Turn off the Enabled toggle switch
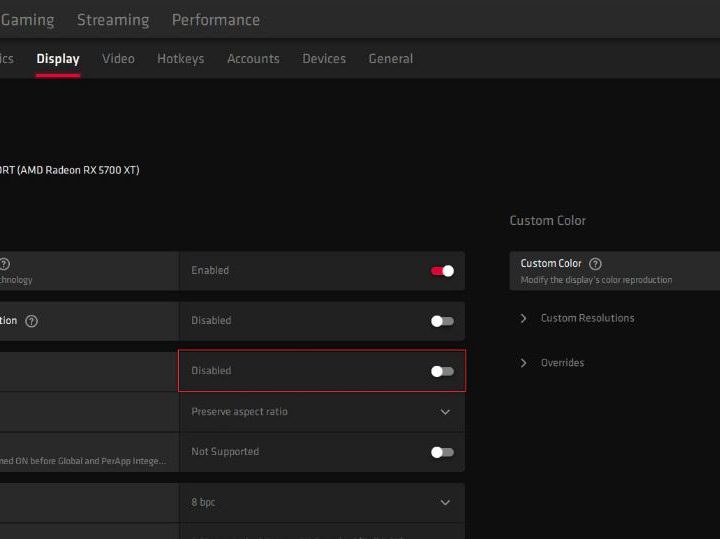The height and width of the screenshot is (539, 720). point(442,271)
